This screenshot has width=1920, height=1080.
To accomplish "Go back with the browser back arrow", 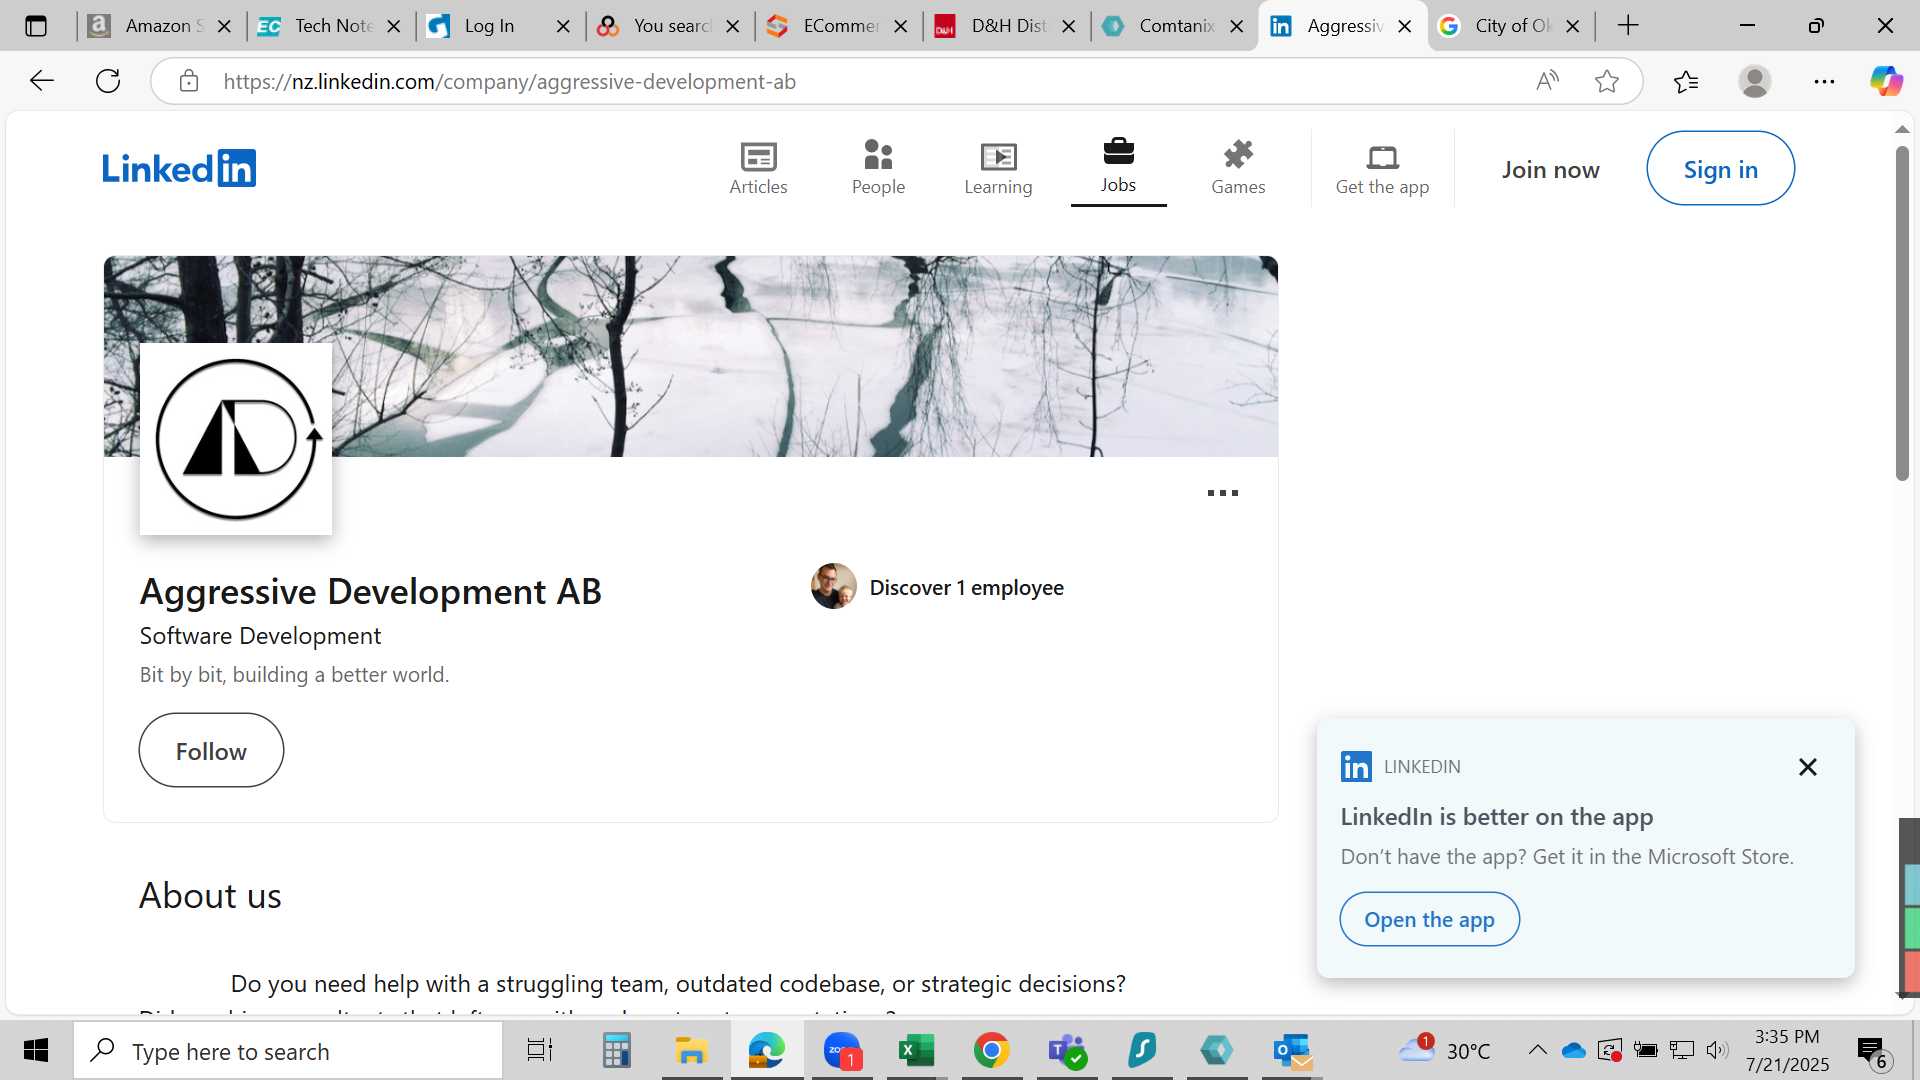I will click(41, 81).
